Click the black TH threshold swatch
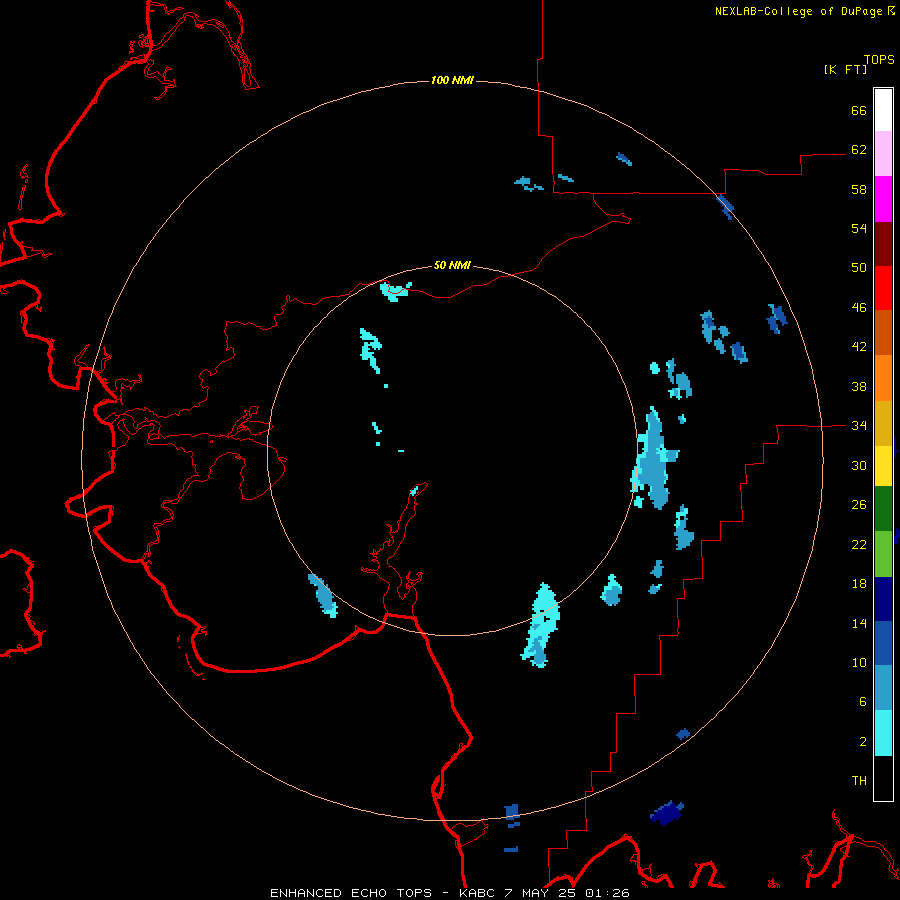Viewport: 900px width, 900px height. click(883, 778)
